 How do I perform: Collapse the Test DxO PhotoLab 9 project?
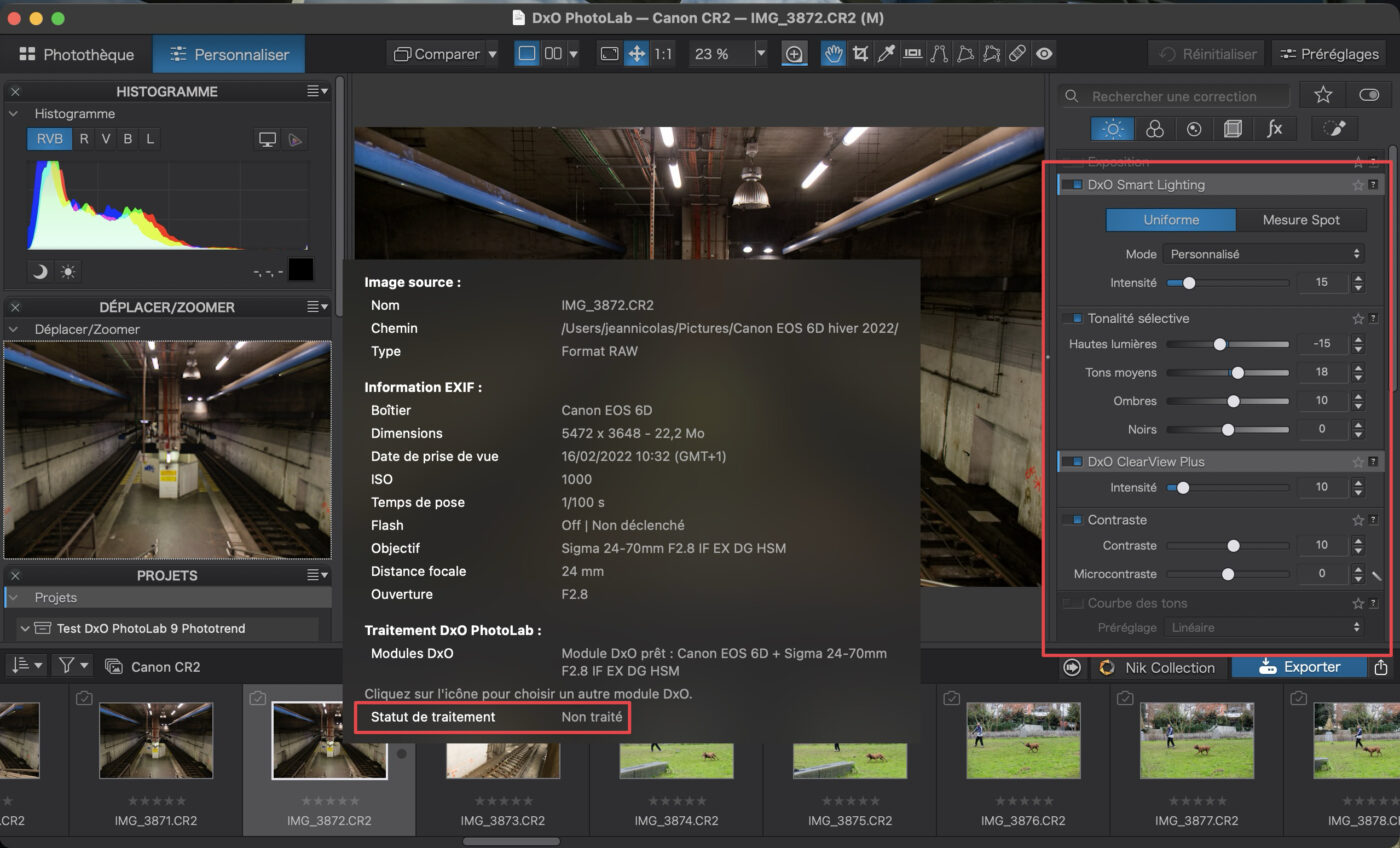coord(25,628)
